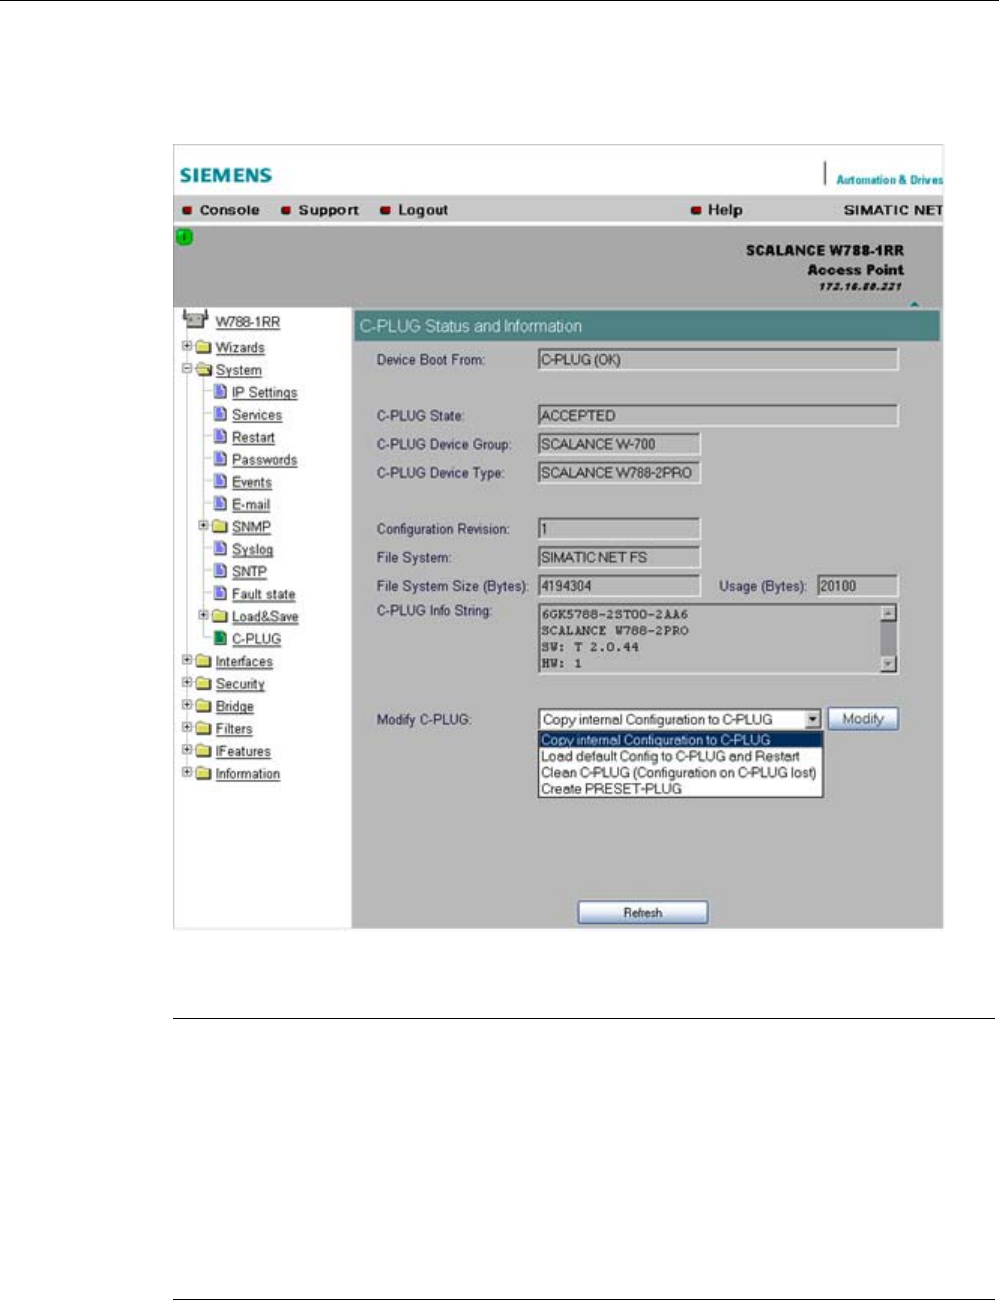Expand the Interfaces folder

point(187,660)
